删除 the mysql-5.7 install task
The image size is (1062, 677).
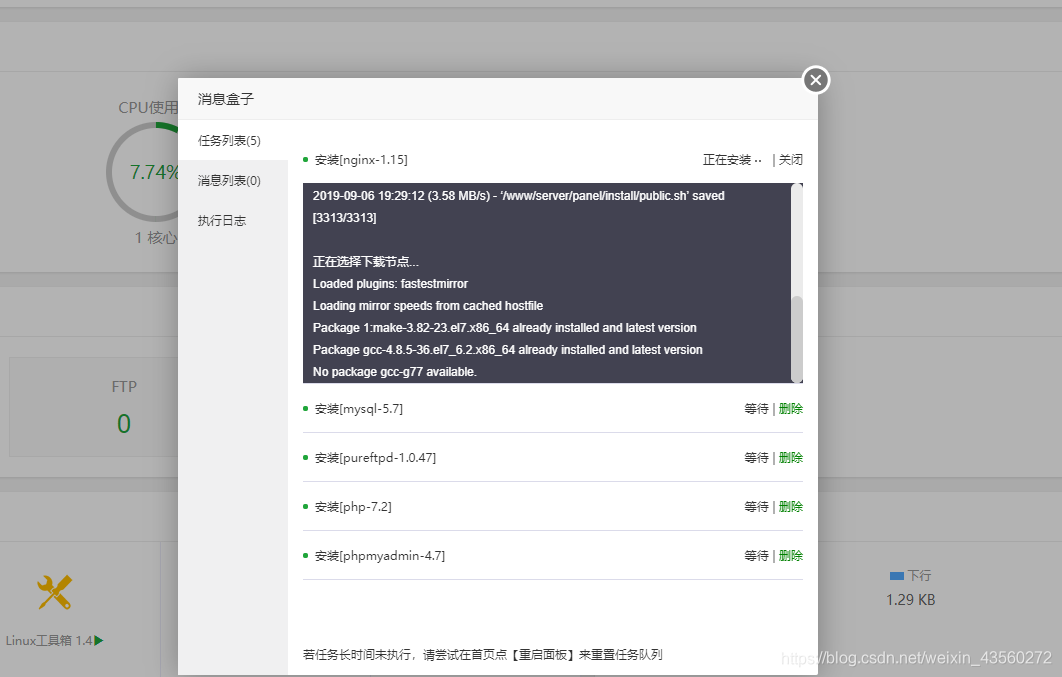click(x=790, y=408)
